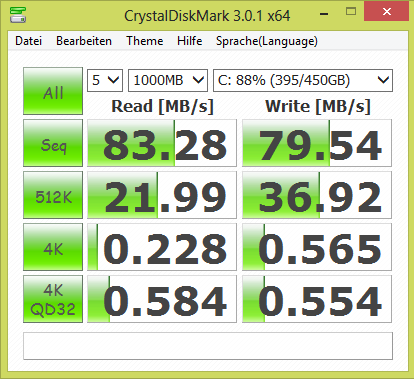Click the Seq read result 83.28

pyautogui.click(x=162, y=143)
